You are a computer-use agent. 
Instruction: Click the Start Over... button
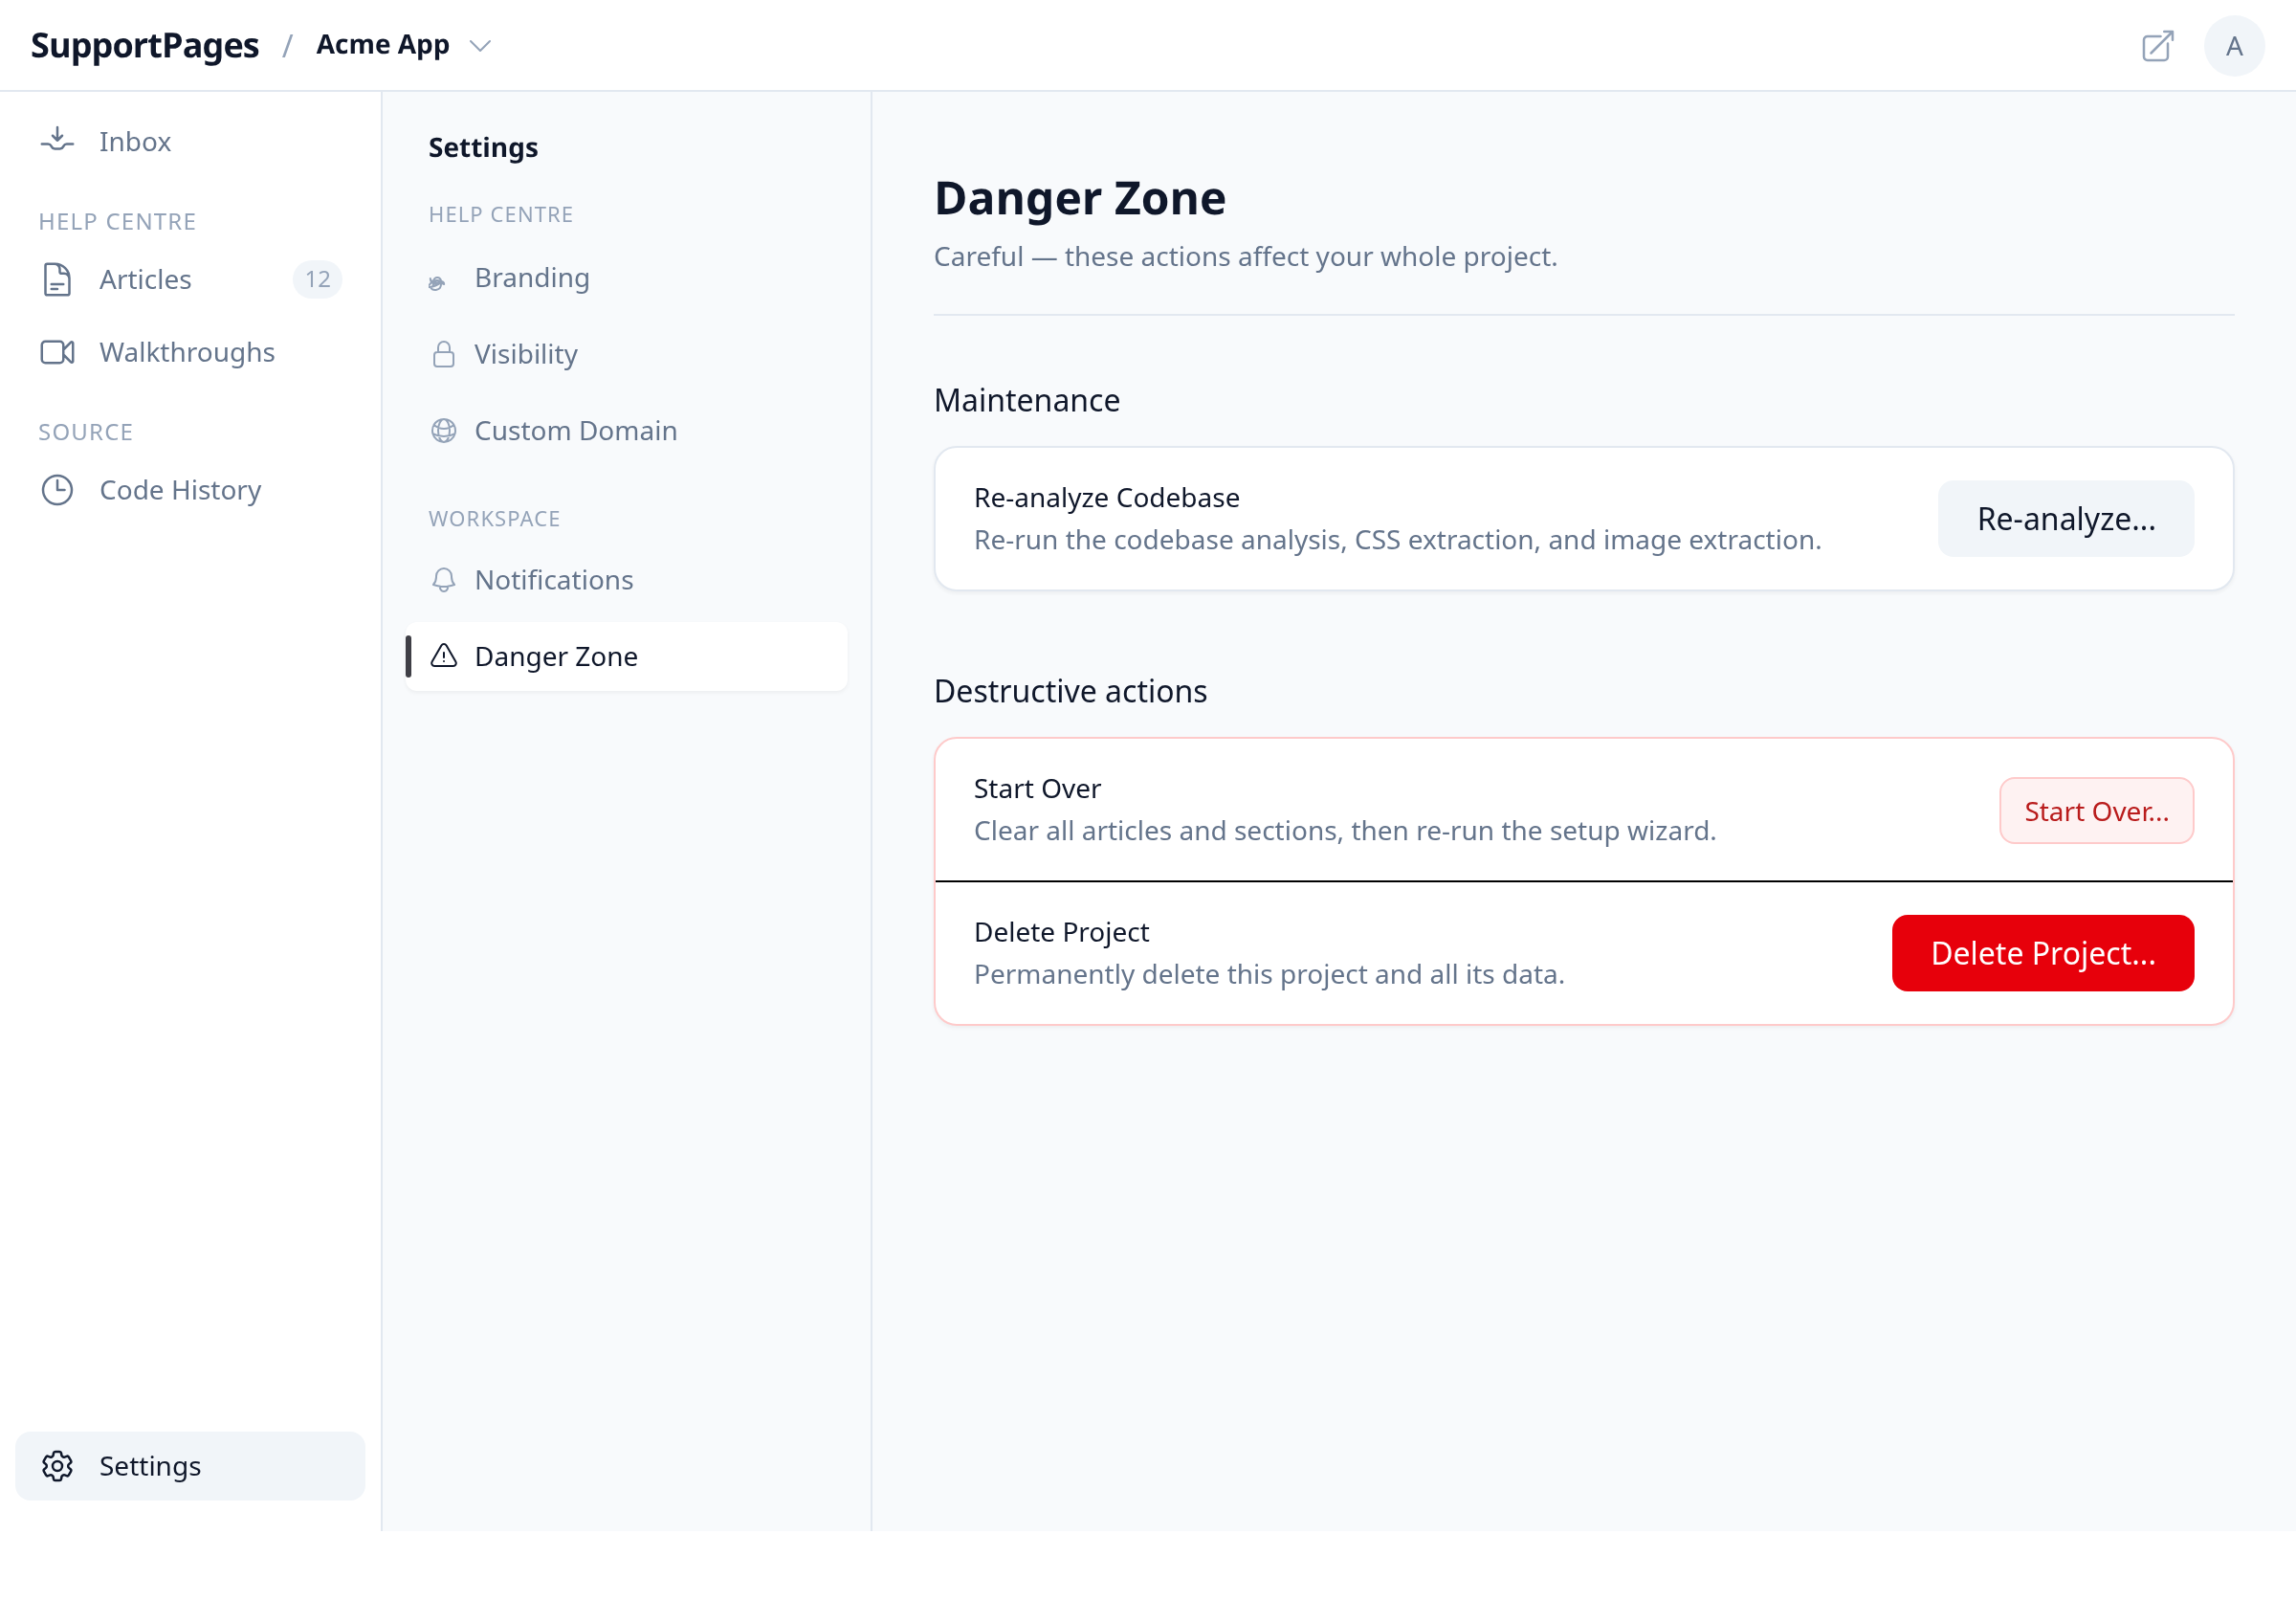[2096, 811]
